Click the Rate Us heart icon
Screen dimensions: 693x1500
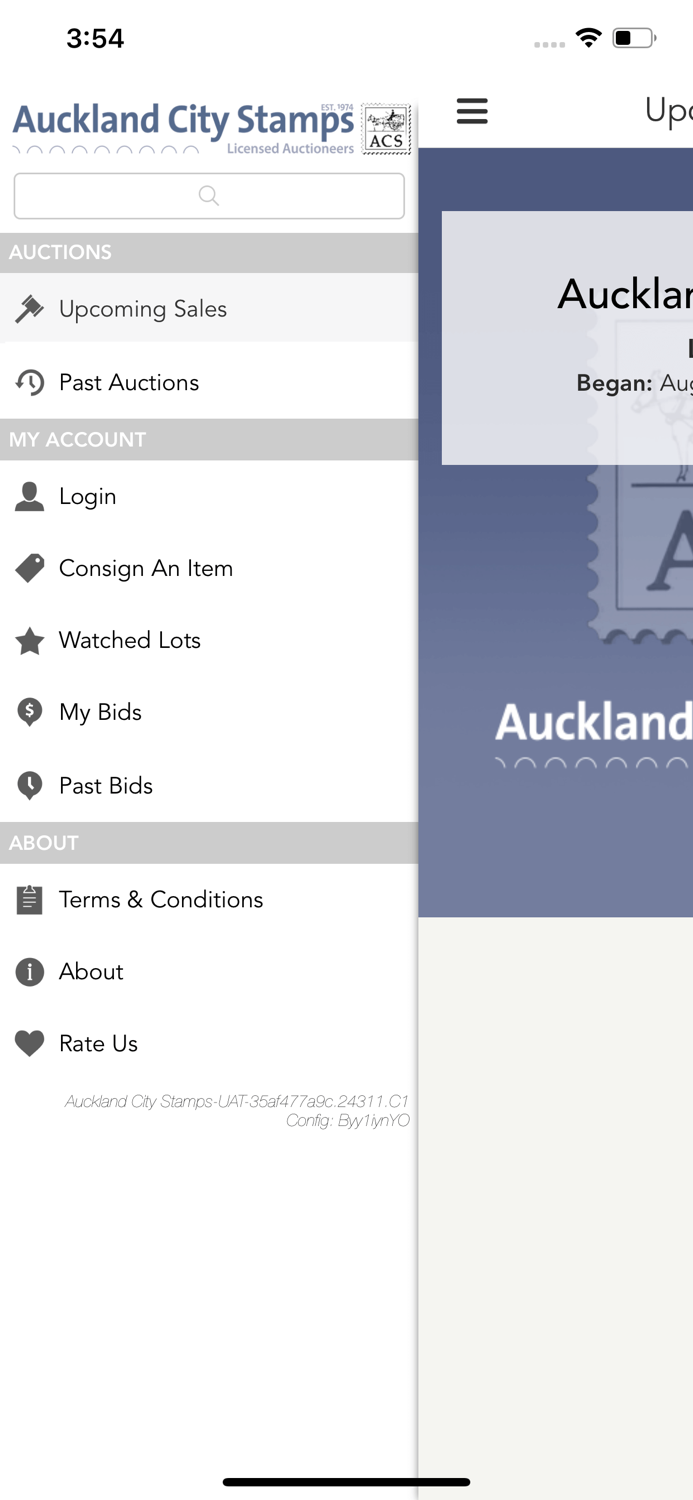point(30,1043)
